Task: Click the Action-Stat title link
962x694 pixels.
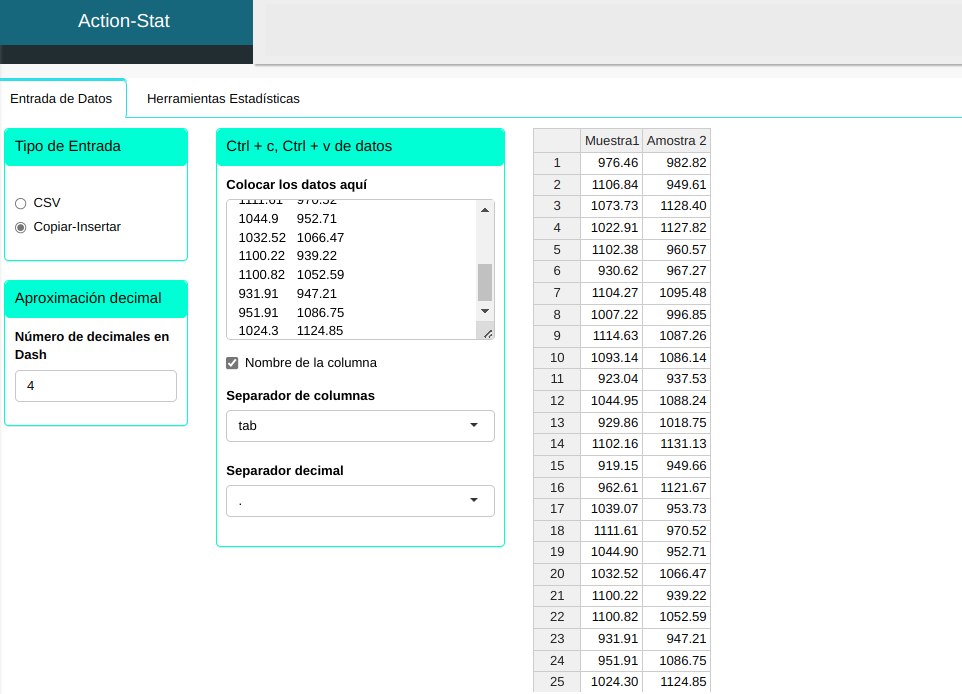Action: (x=124, y=21)
